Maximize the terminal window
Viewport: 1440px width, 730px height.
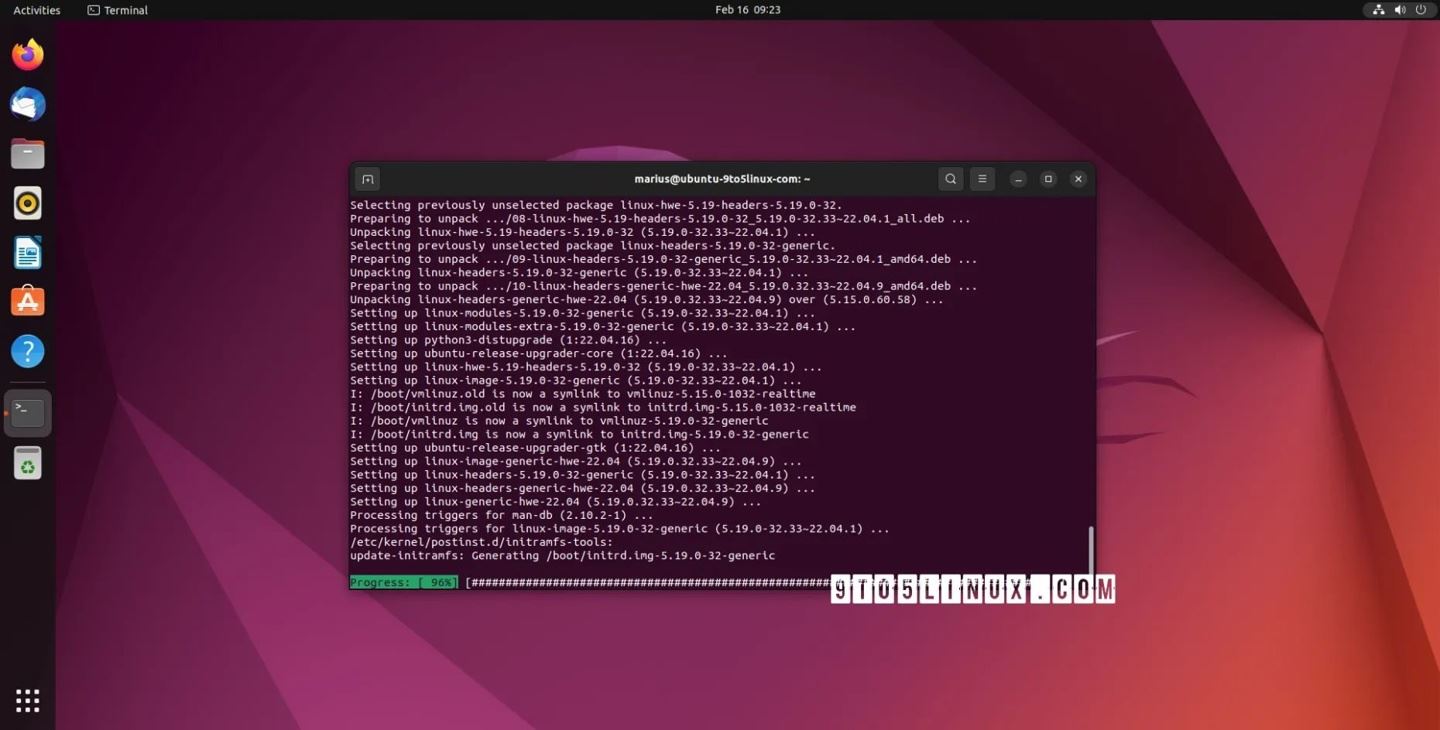click(1048, 179)
